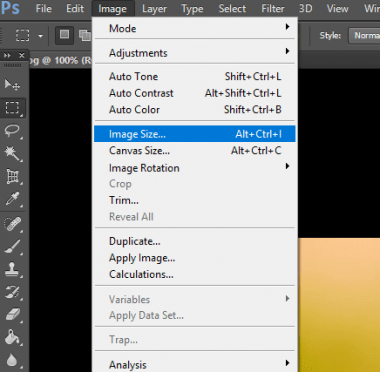This screenshot has width=380, height=372.
Task: Select the Magic Wand tool
Action: [x=12, y=153]
